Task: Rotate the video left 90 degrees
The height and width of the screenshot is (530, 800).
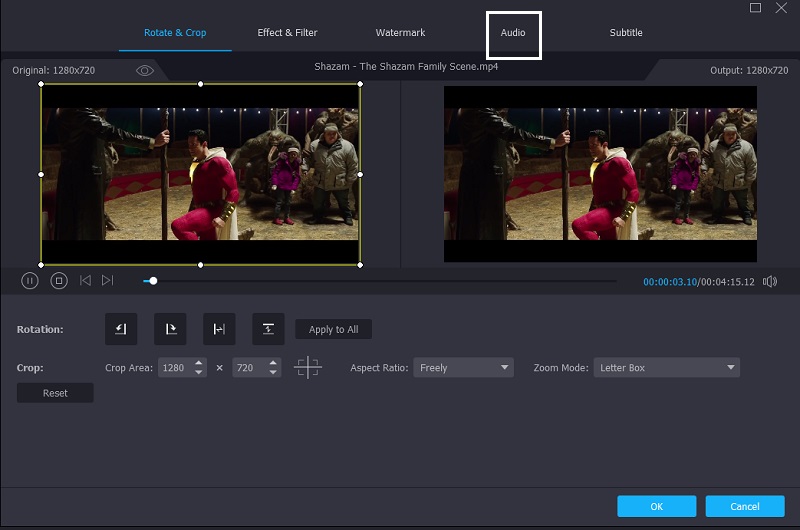Action: pyautogui.click(x=121, y=329)
